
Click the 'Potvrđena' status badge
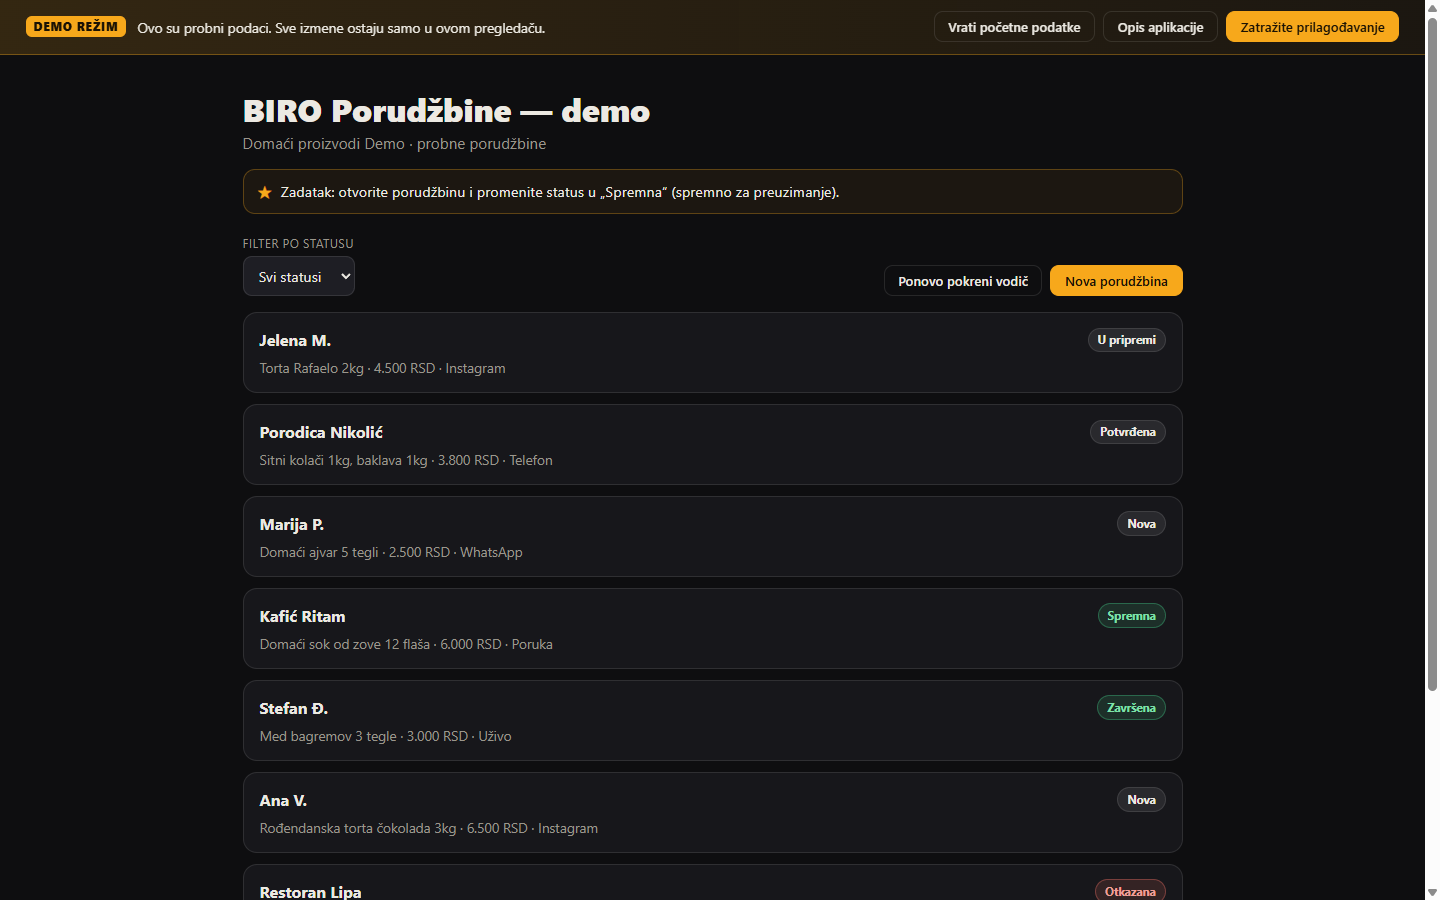click(1128, 432)
